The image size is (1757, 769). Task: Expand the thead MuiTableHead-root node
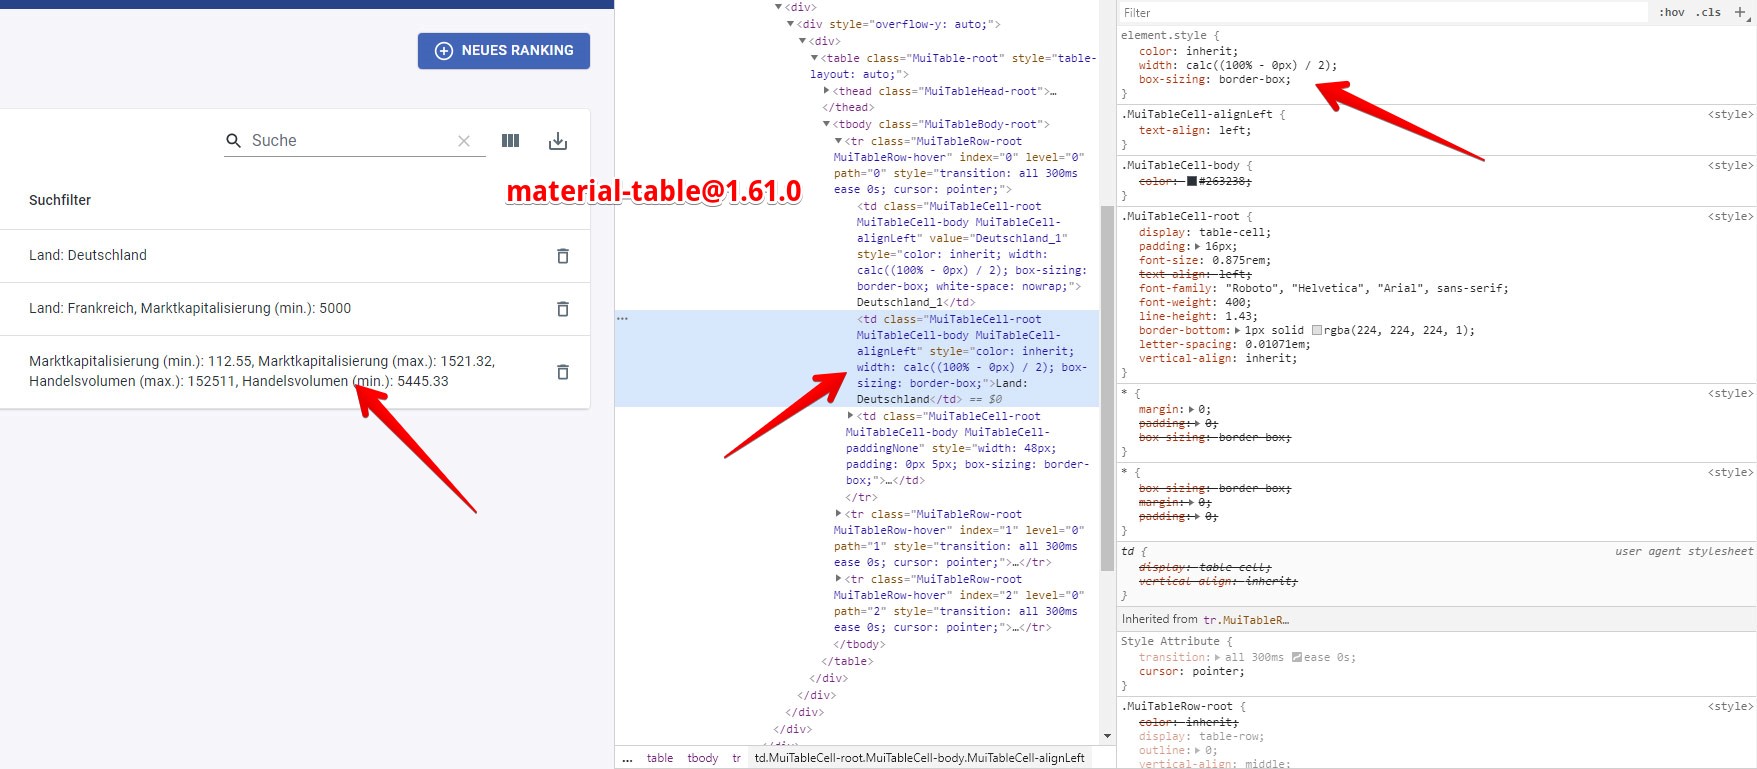pyautogui.click(x=826, y=91)
